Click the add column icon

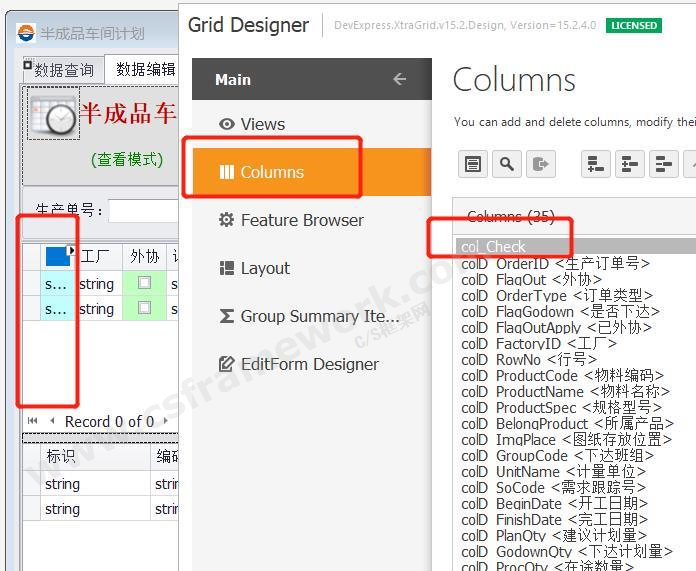[597, 164]
